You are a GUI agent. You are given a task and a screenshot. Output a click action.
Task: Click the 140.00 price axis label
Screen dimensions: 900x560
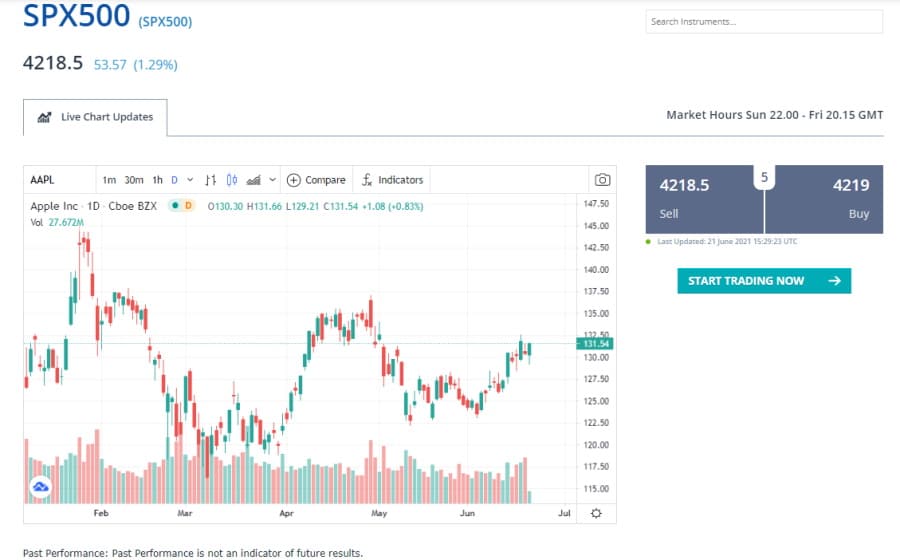(x=596, y=270)
